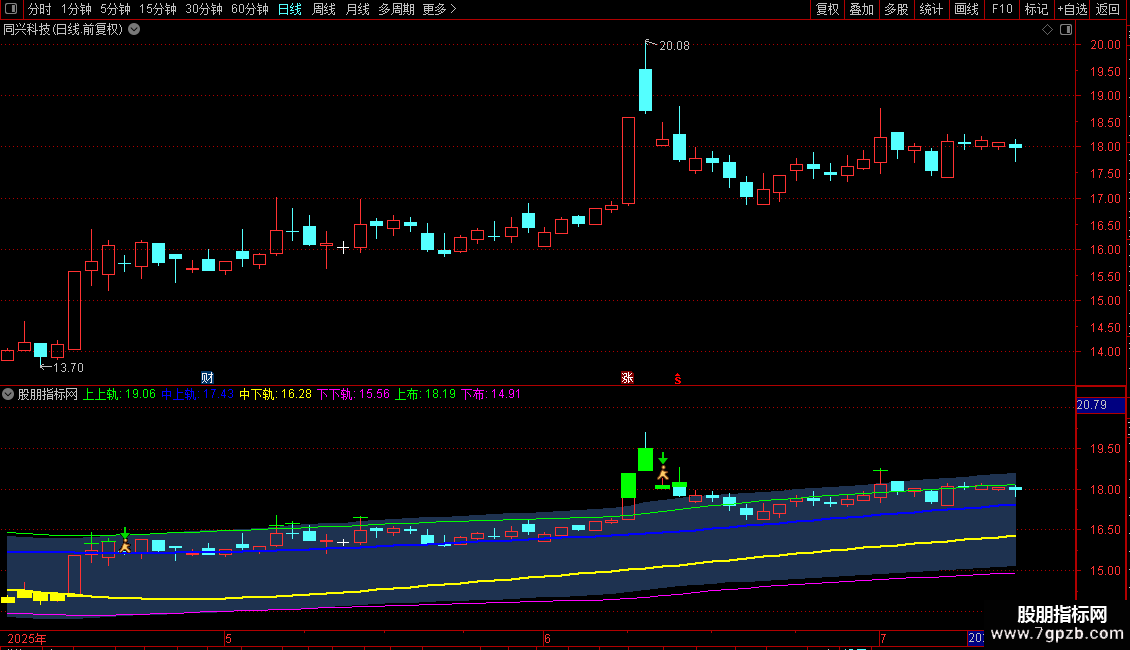Open F10 company info
The image size is (1130, 650).
1002,9
